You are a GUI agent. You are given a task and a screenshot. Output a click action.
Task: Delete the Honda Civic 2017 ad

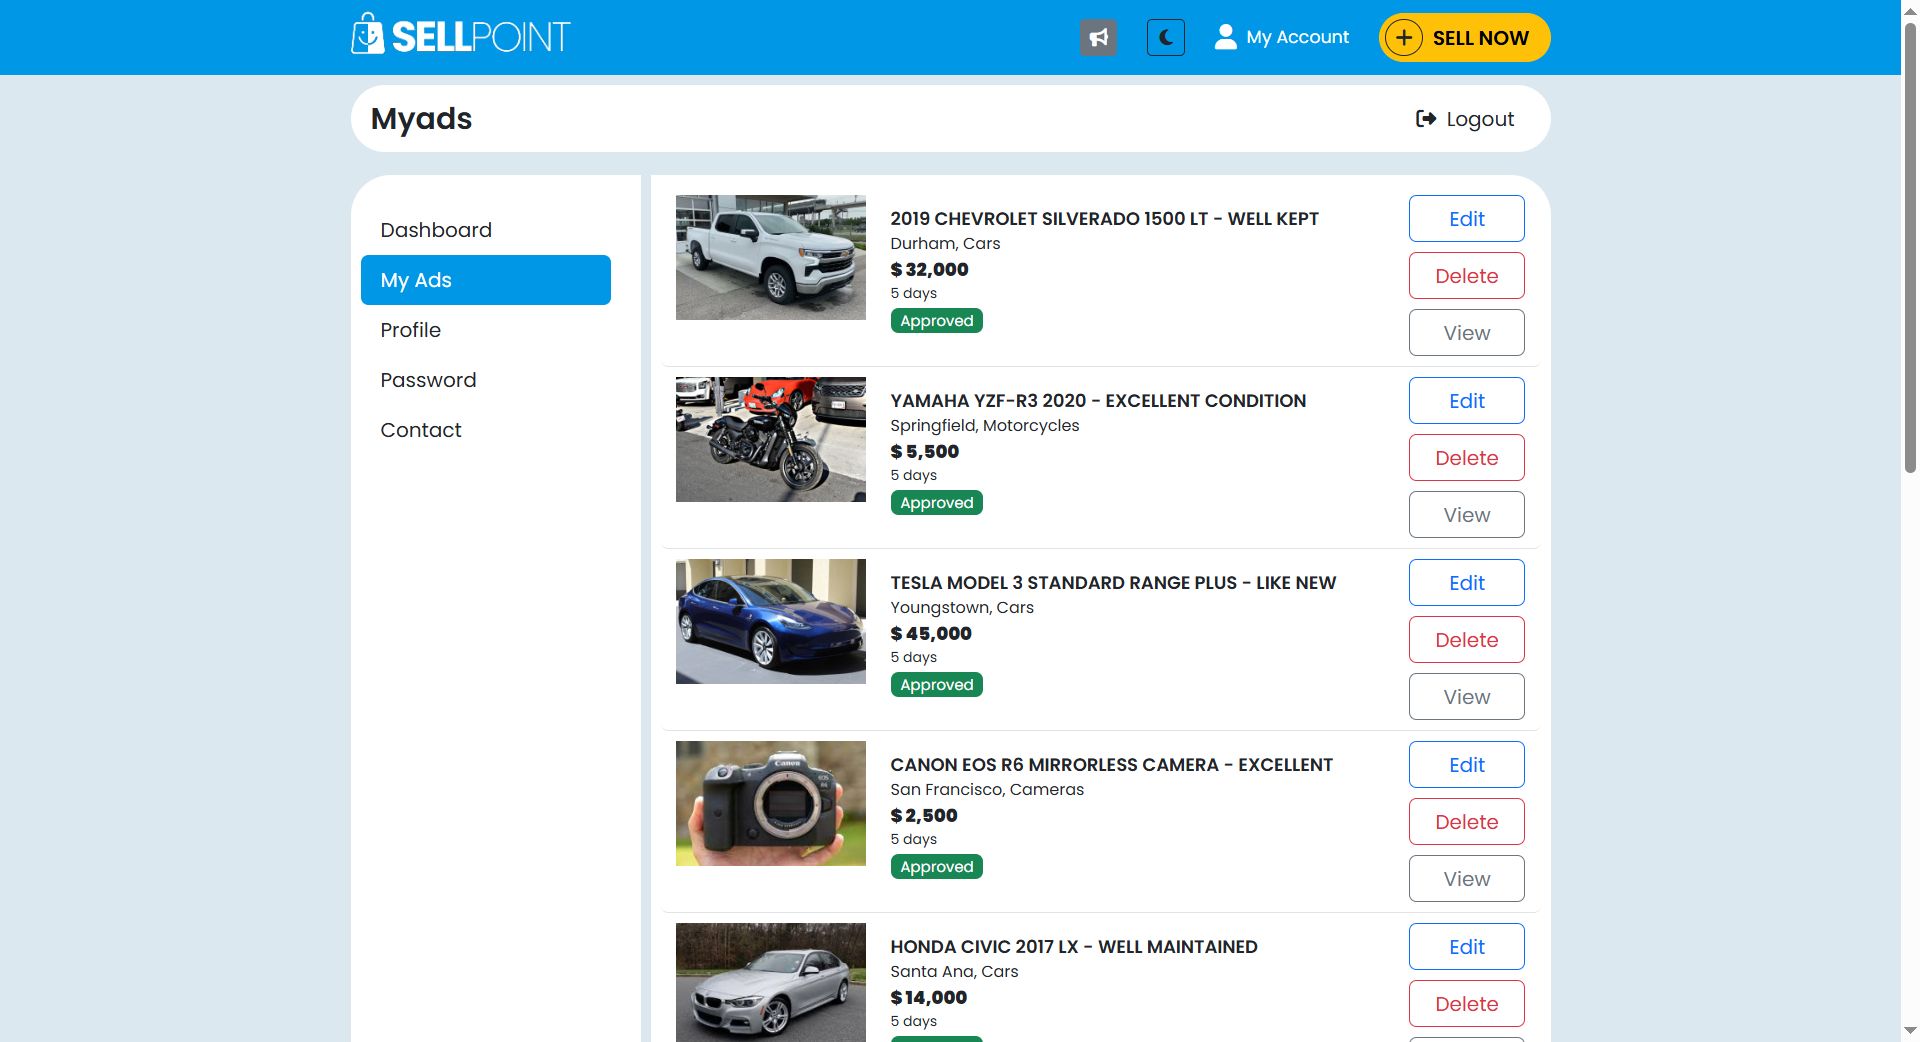pos(1466,1004)
